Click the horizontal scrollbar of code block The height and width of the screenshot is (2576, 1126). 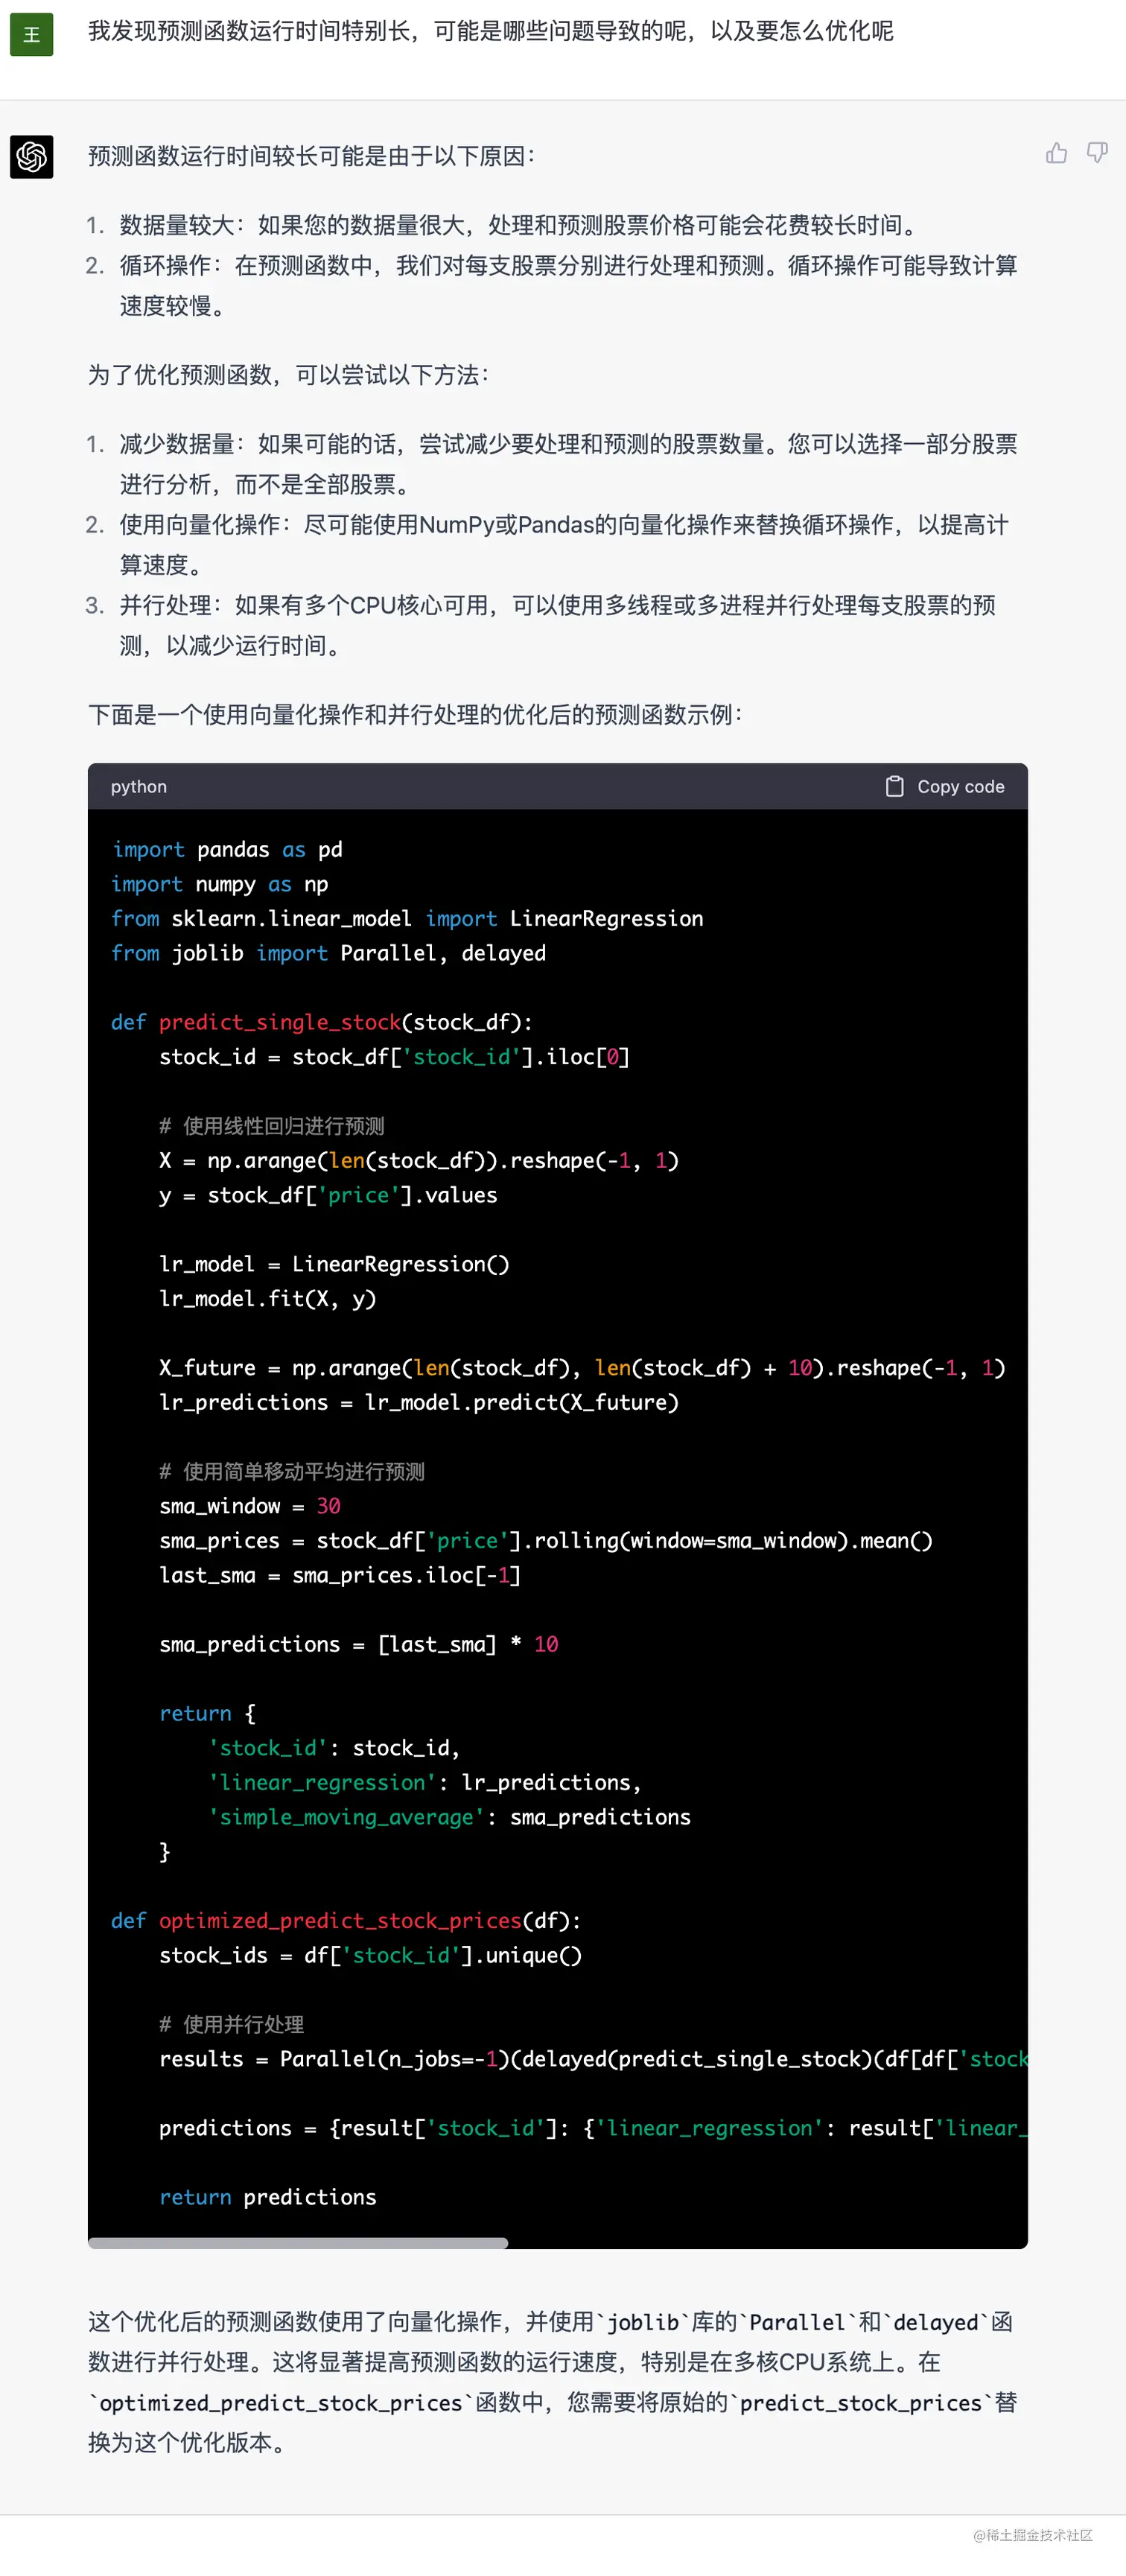298,2243
